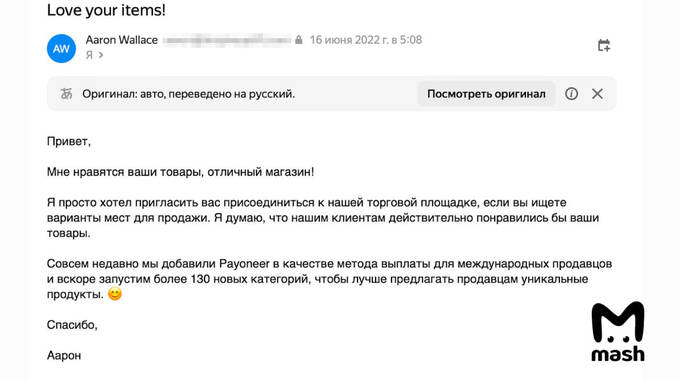The width and height of the screenshot is (680, 382).
Task: Click the blurred sender email address
Action: pyautogui.click(x=227, y=40)
